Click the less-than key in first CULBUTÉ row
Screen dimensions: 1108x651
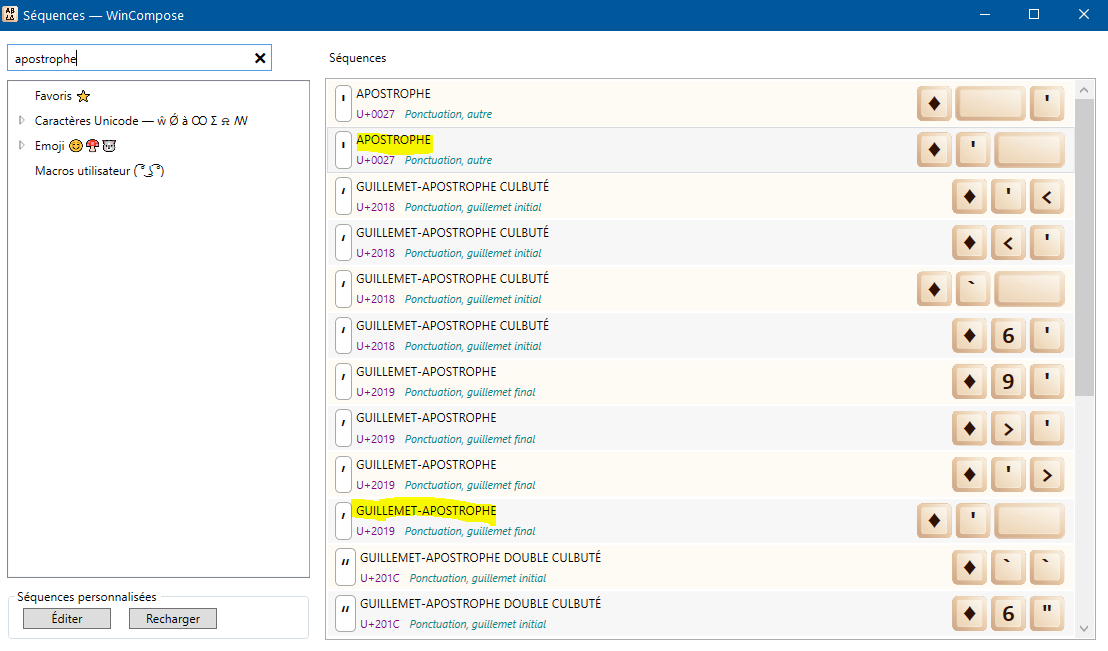[x=1047, y=197]
